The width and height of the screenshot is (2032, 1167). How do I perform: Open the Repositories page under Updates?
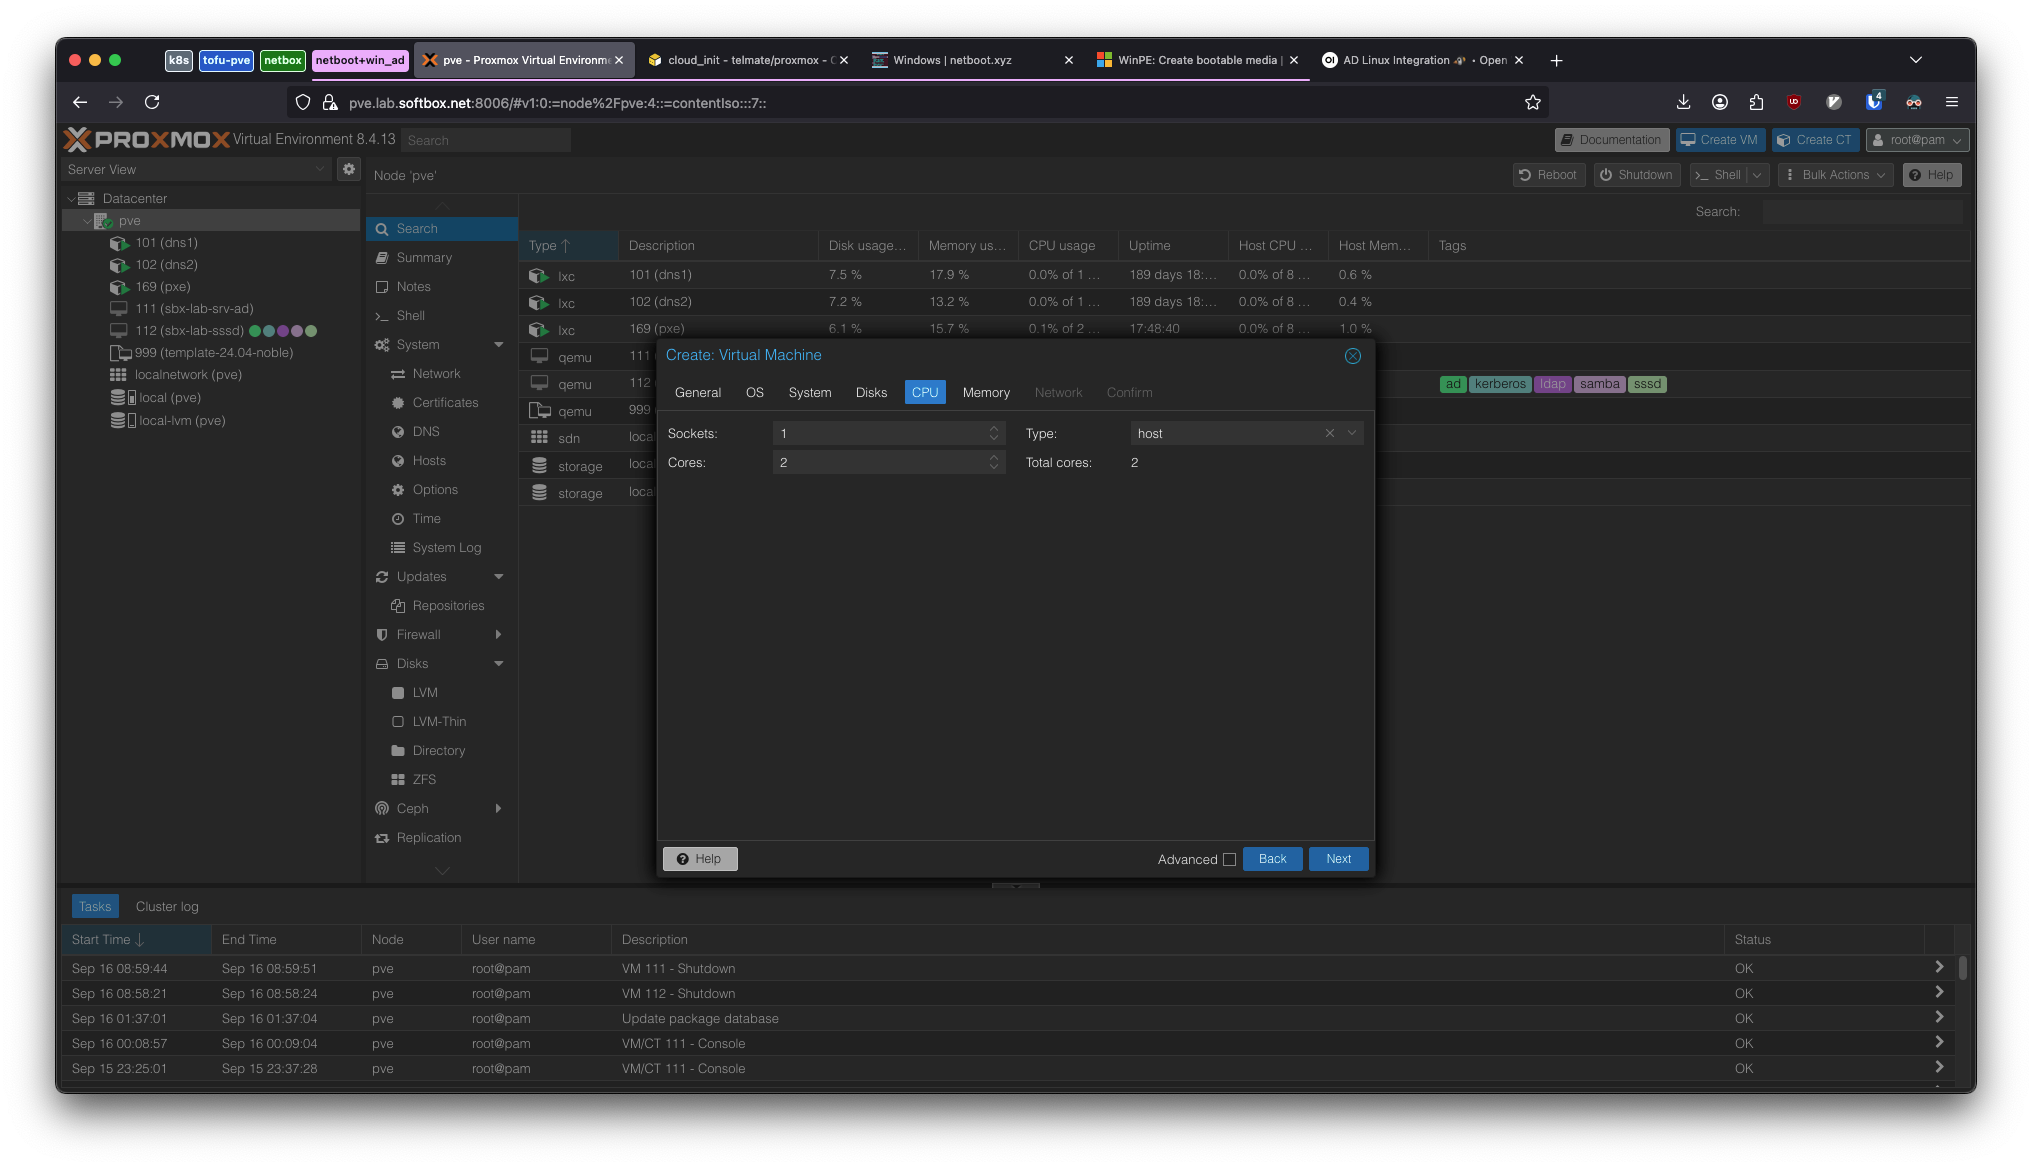447,605
